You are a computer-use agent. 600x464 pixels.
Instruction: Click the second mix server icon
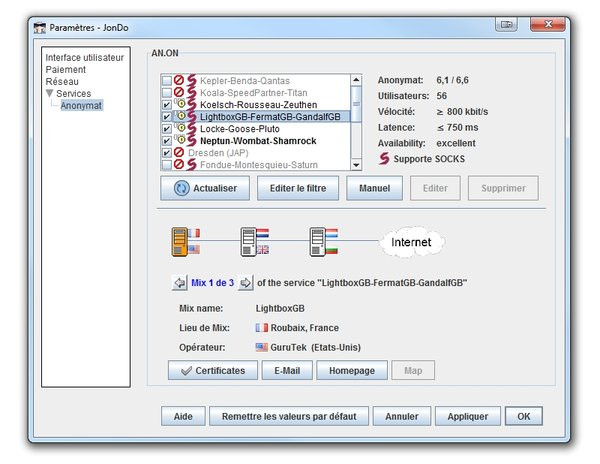click(248, 242)
